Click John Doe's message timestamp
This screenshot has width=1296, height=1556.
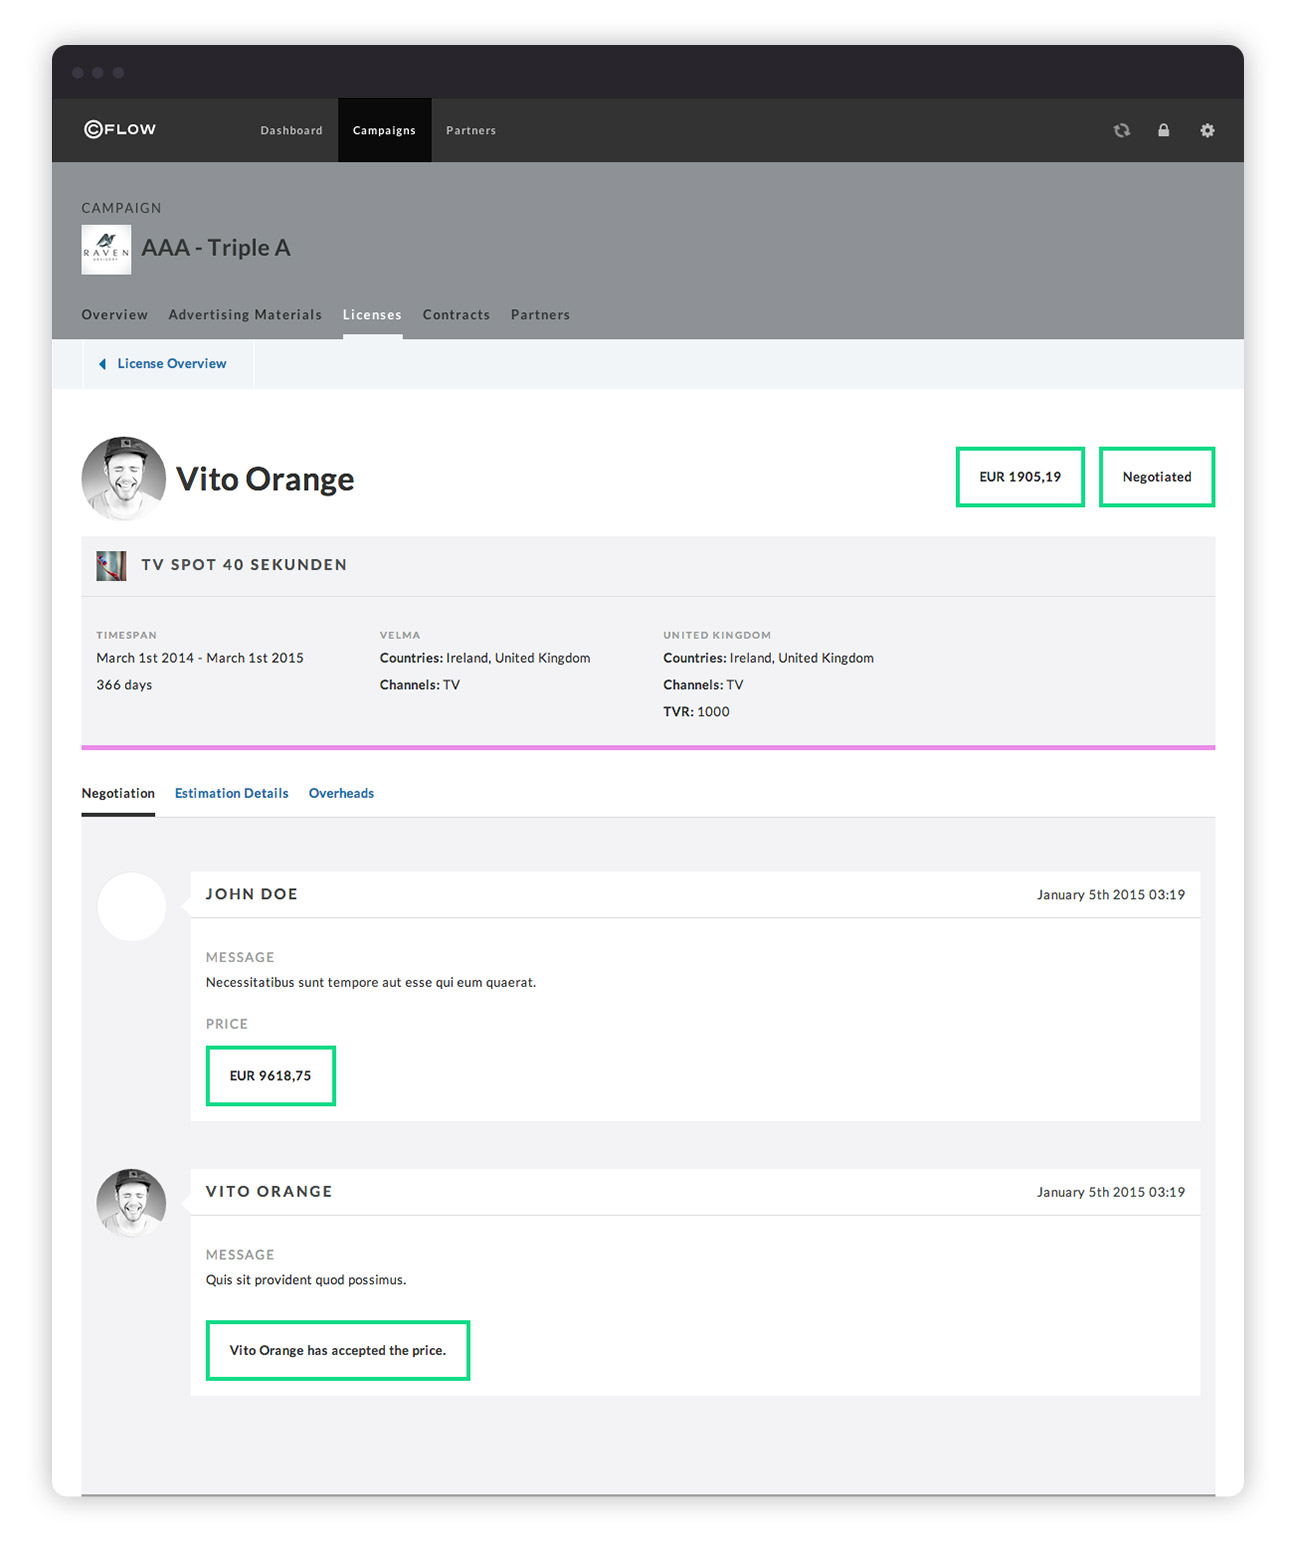point(1110,895)
